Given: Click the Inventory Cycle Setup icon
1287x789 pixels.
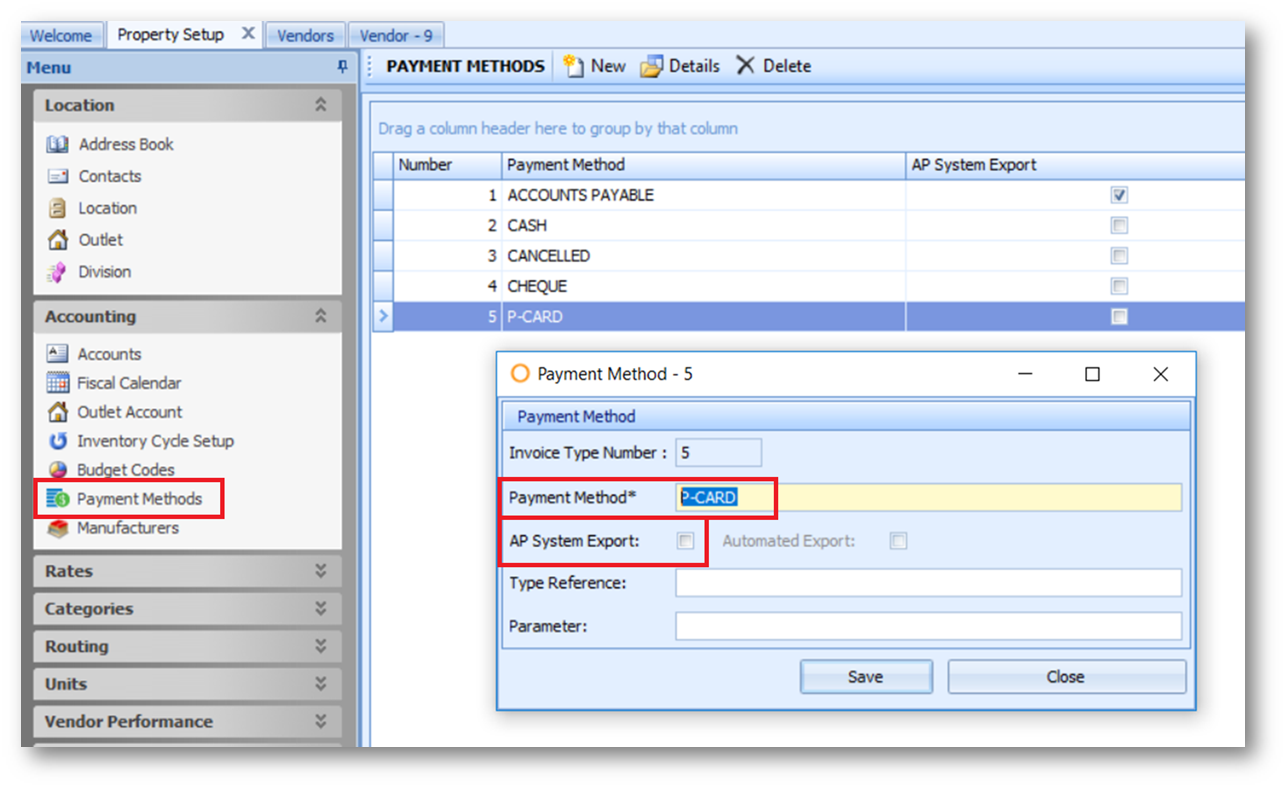Looking at the screenshot, I should (x=58, y=441).
